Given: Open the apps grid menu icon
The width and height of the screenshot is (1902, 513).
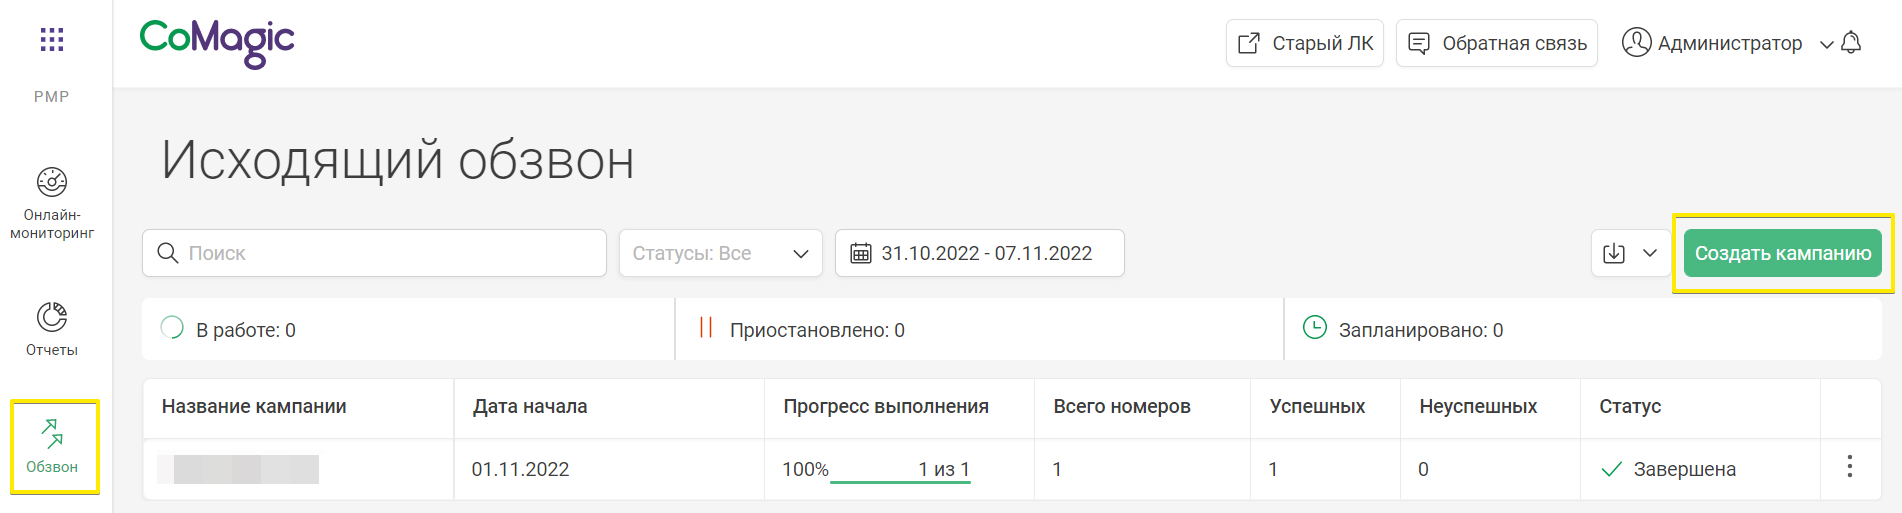Looking at the screenshot, I should coord(52,40).
